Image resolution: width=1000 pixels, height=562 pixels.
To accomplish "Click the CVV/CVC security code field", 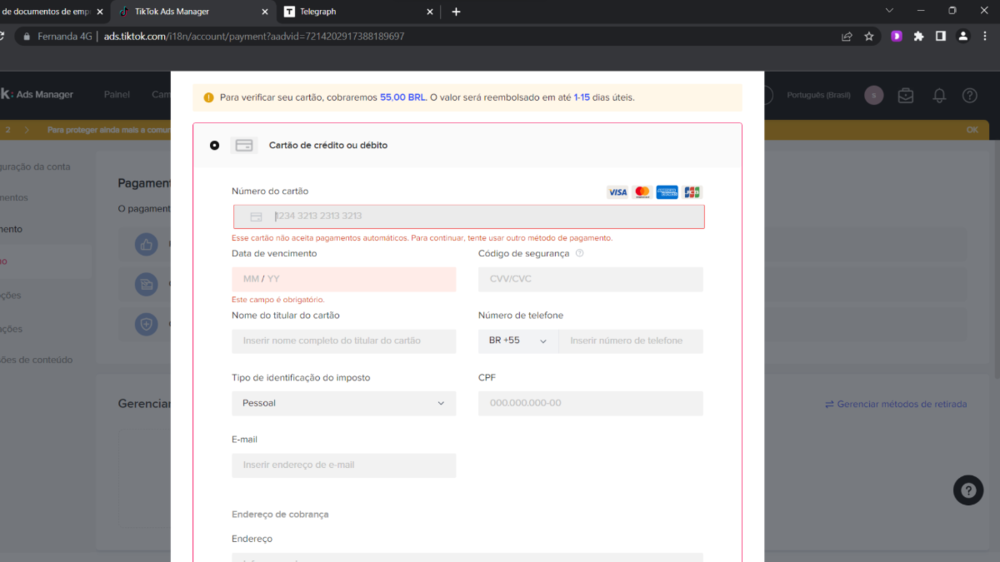I will point(591,279).
